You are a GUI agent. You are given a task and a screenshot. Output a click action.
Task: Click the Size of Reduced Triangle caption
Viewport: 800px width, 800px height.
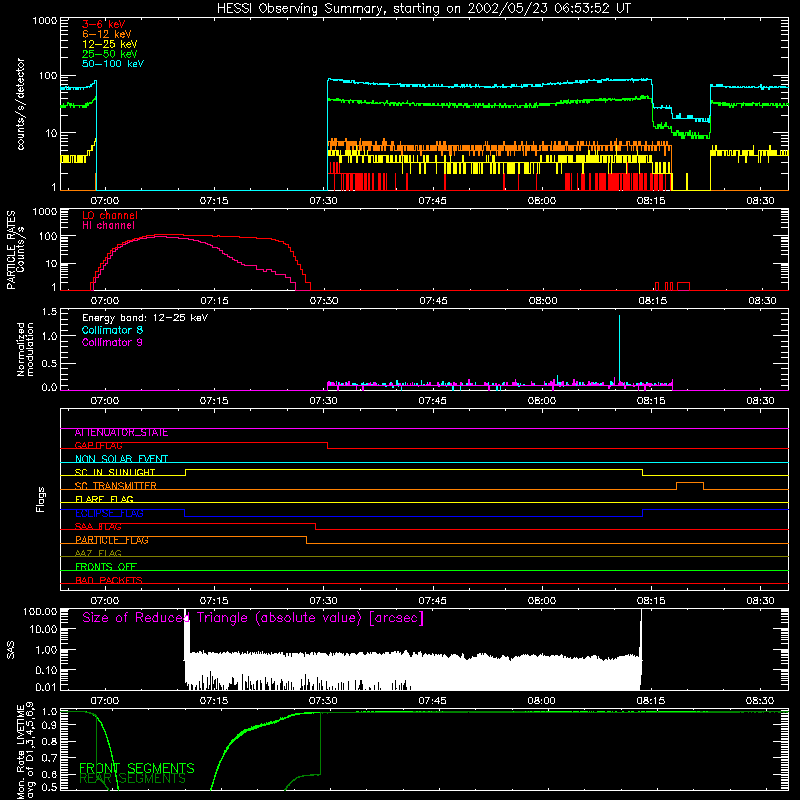253,618
